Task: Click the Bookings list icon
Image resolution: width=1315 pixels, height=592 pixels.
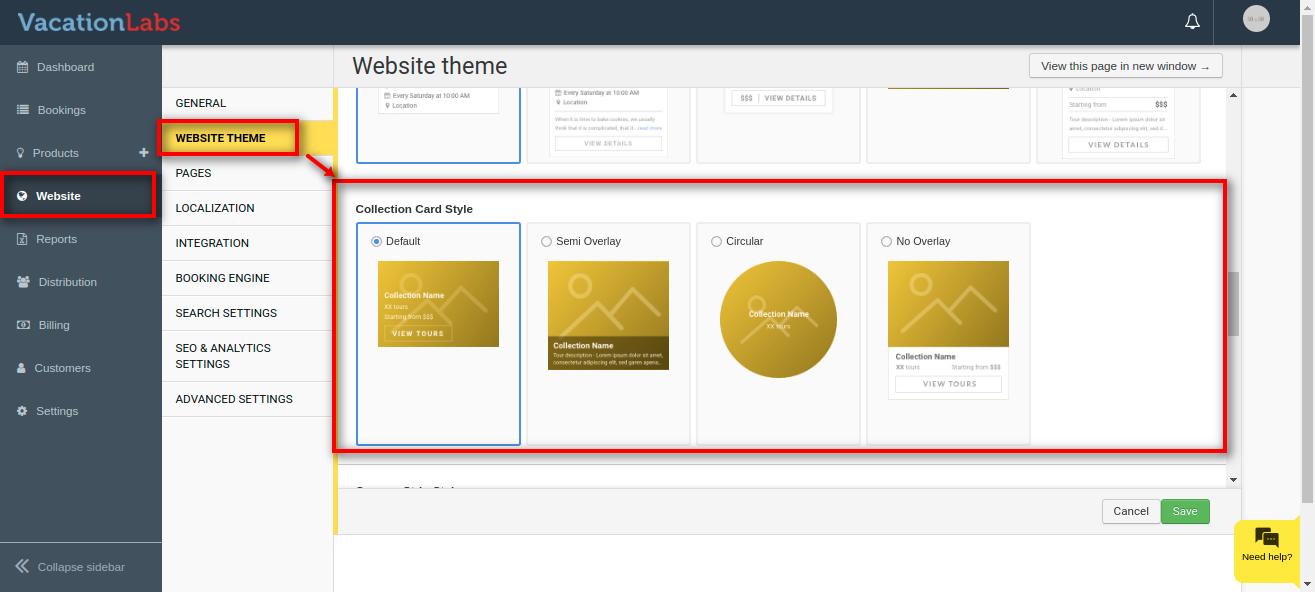Action: [22, 110]
